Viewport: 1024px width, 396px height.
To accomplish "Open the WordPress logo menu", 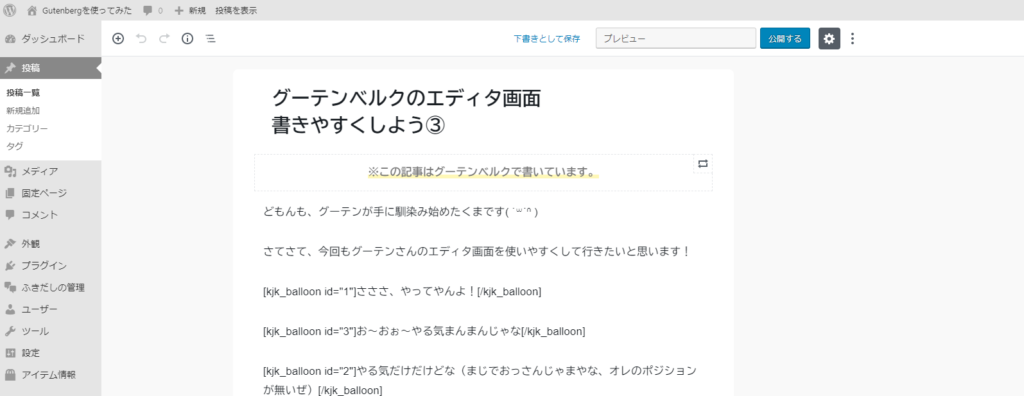I will [x=10, y=10].
